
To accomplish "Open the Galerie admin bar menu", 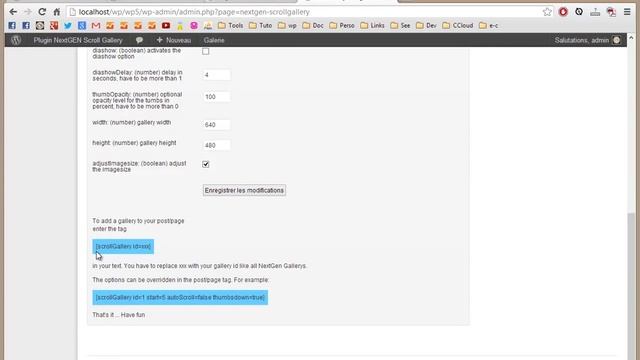I will point(214,40).
